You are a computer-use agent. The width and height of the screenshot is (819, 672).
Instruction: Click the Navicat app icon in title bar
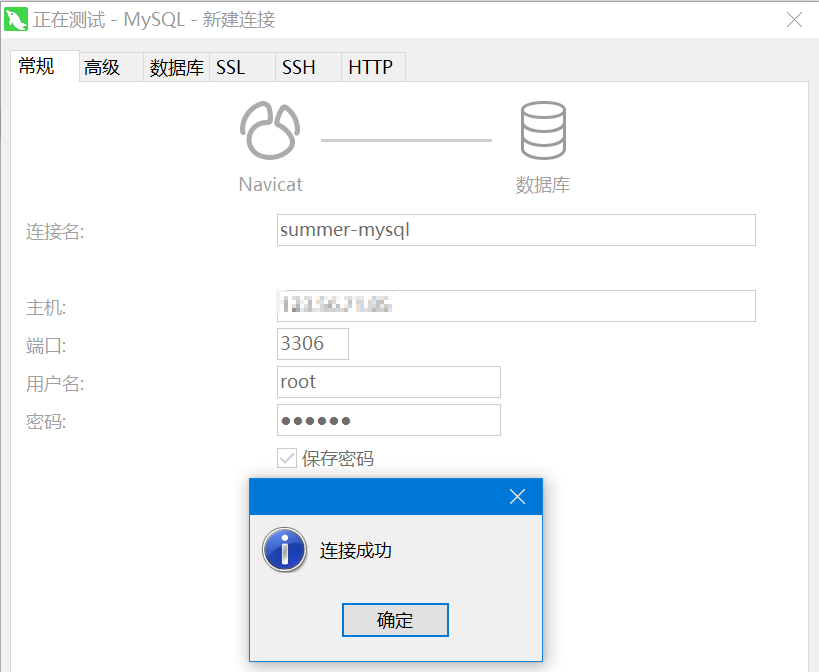click(15, 19)
